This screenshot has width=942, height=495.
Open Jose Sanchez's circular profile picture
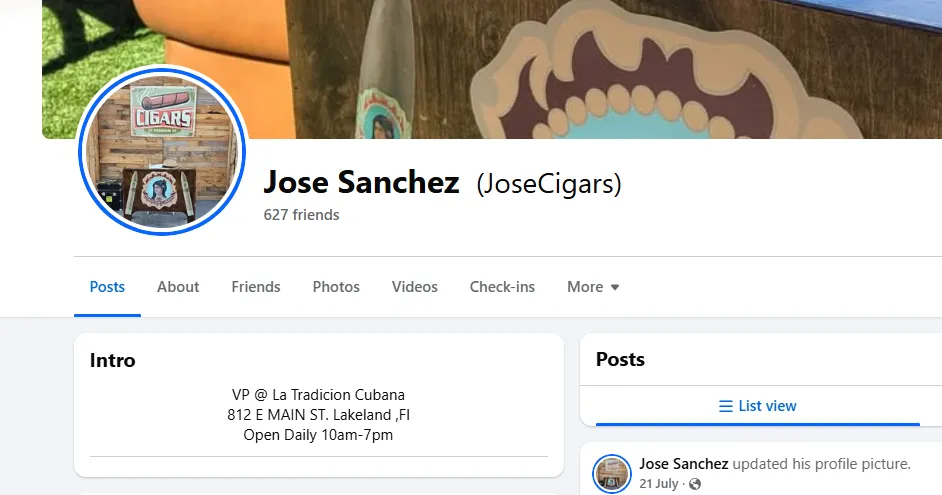pos(162,151)
